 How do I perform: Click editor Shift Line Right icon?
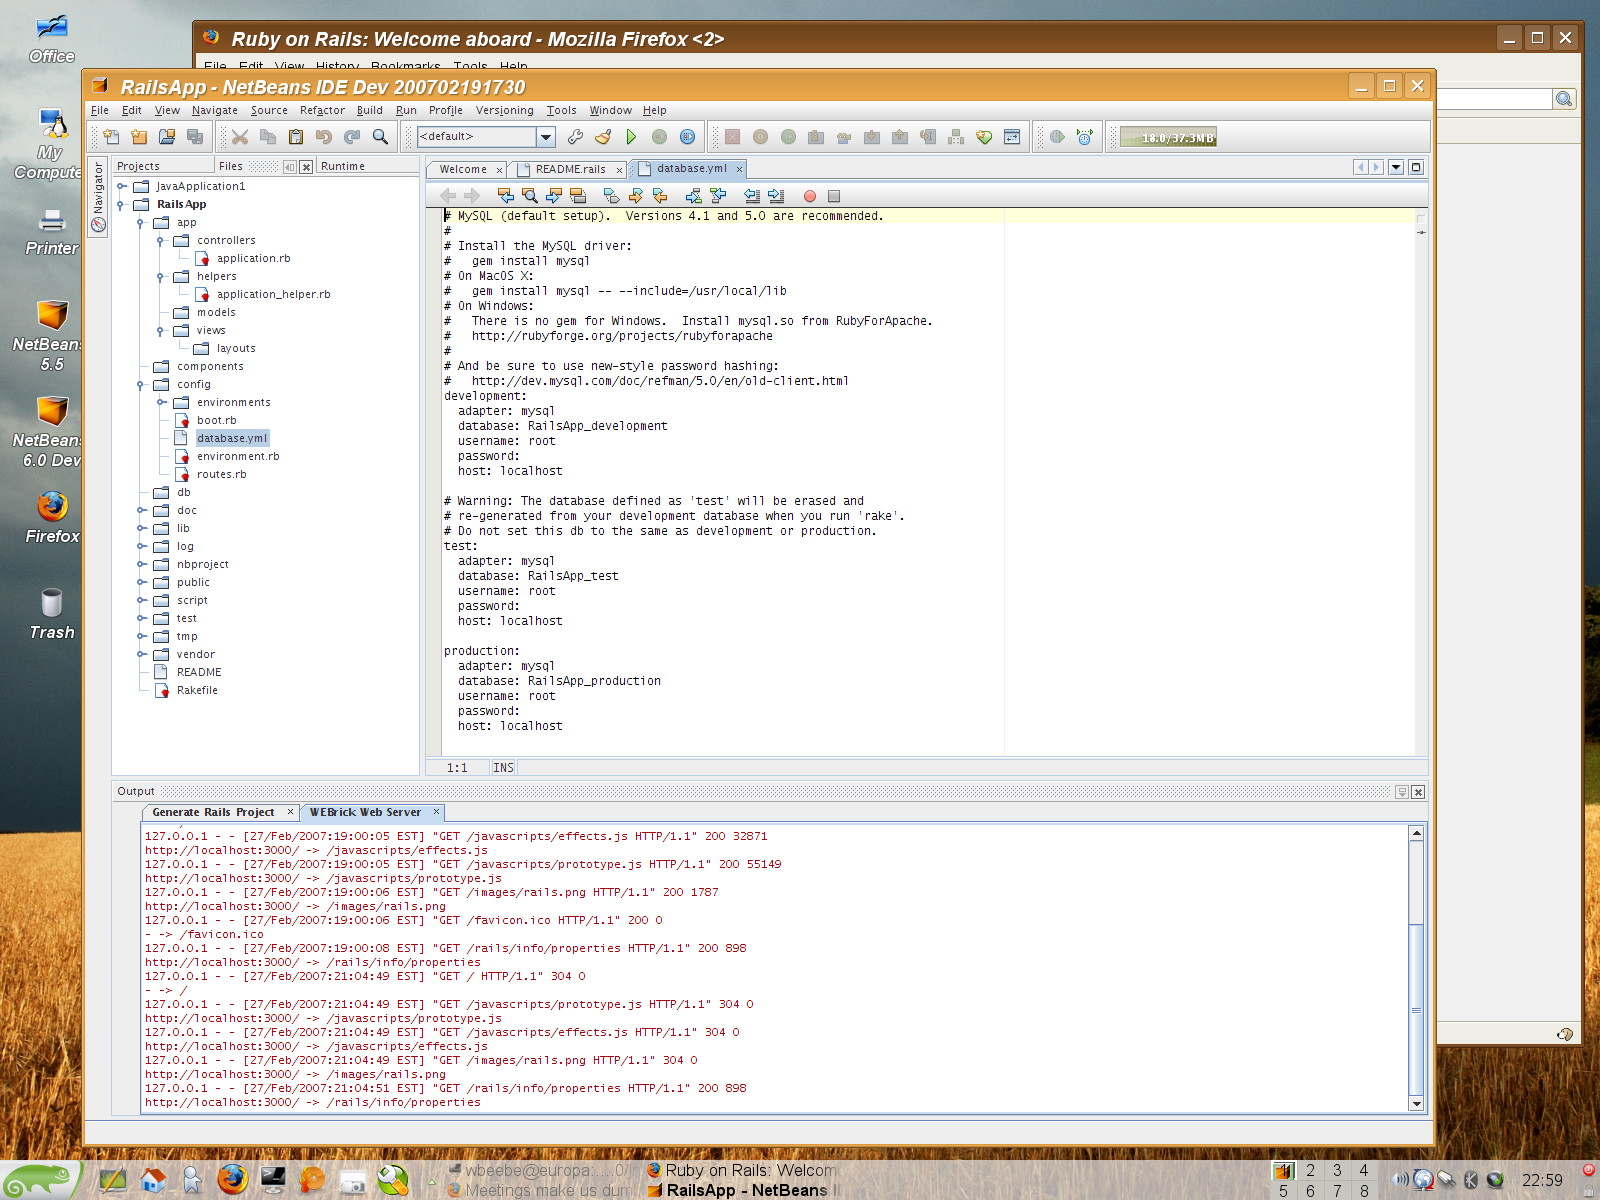[x=776, y=196]
